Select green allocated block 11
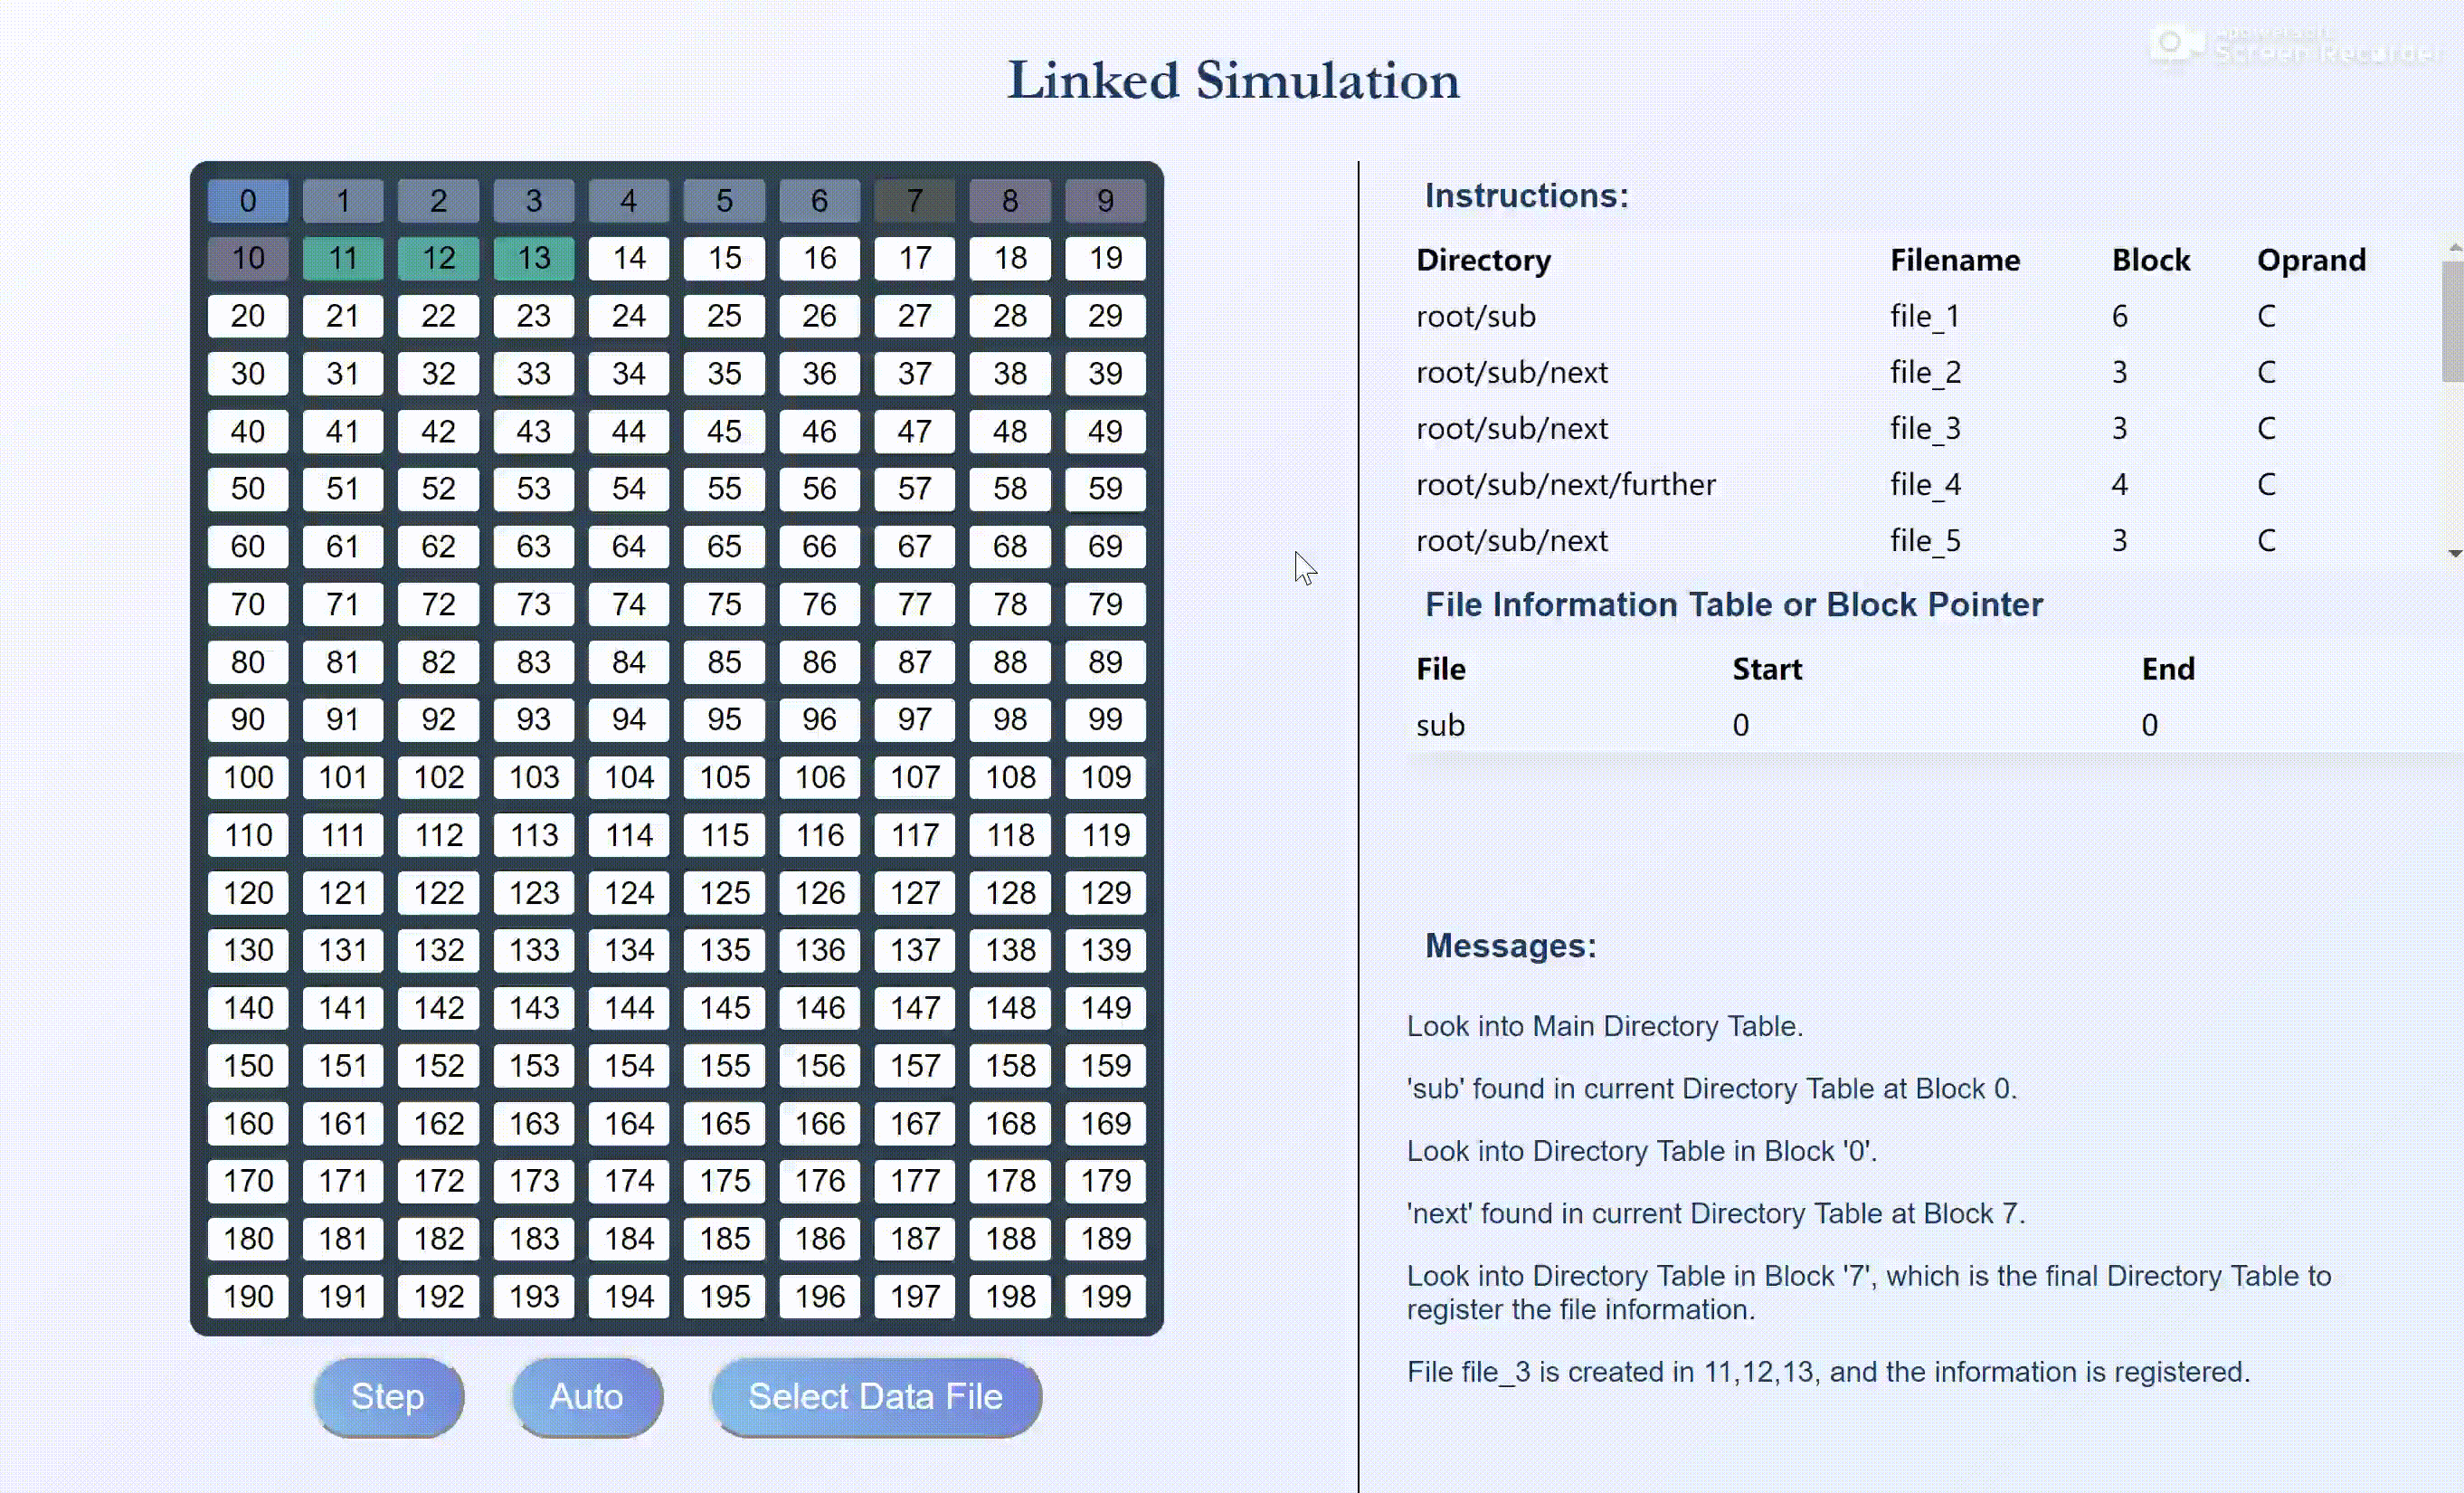Screen dimensions: 2464x1493 pyautogui.click(x=343, y=258)
